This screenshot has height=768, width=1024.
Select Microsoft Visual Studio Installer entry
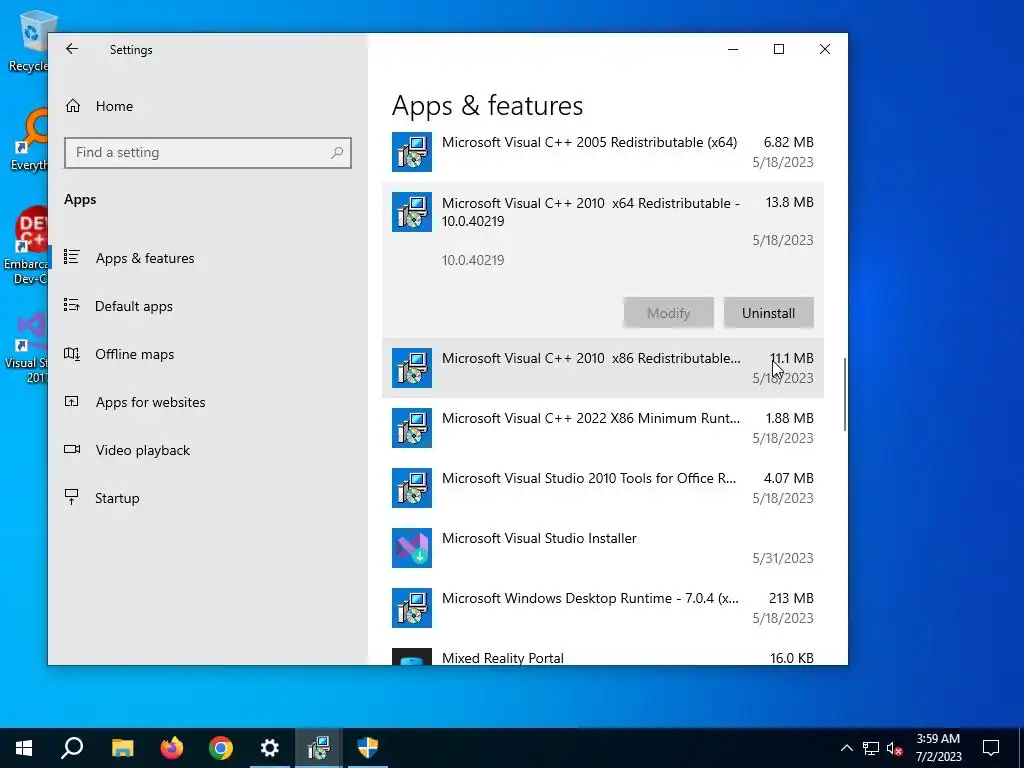pos(602,548)
